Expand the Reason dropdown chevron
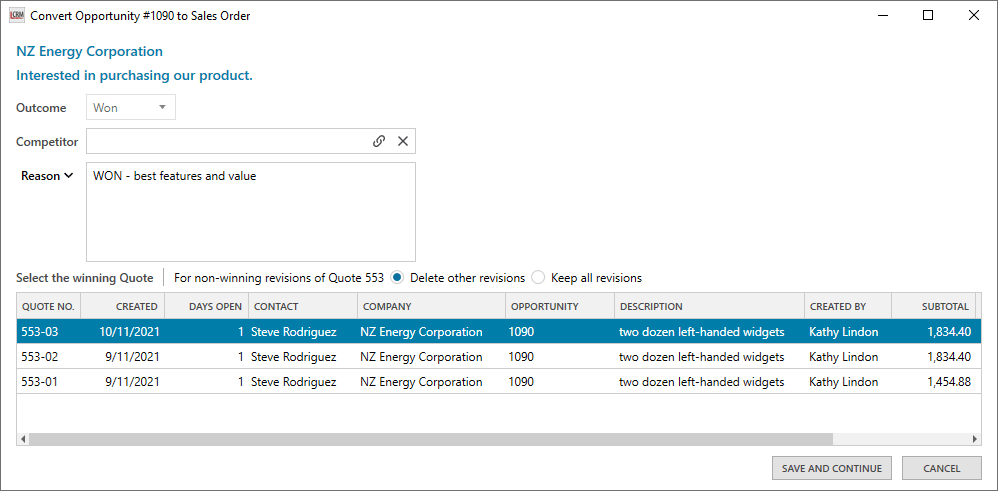Image resolution: width=998 pixels, height=491 pixels. tap(68, 176)
